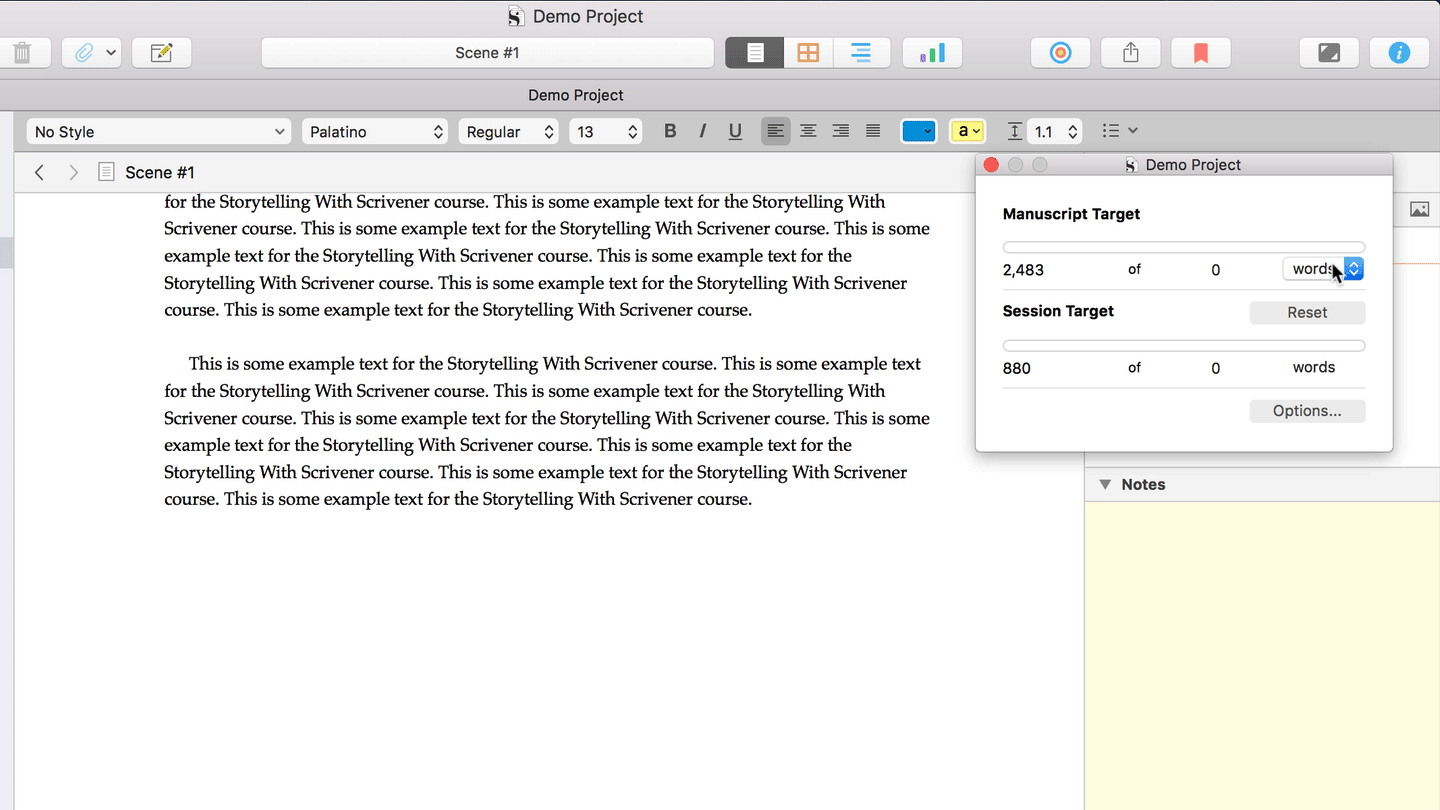This screenshot has width=1440, height=810.
Task: Click the 880 session word count
Action: pyautogui.click(x=1016, y=368)
